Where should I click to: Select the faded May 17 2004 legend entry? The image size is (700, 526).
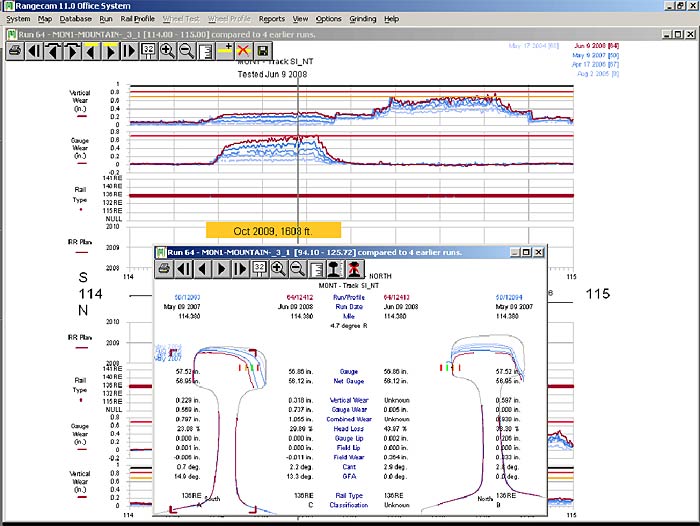point(533,46)
